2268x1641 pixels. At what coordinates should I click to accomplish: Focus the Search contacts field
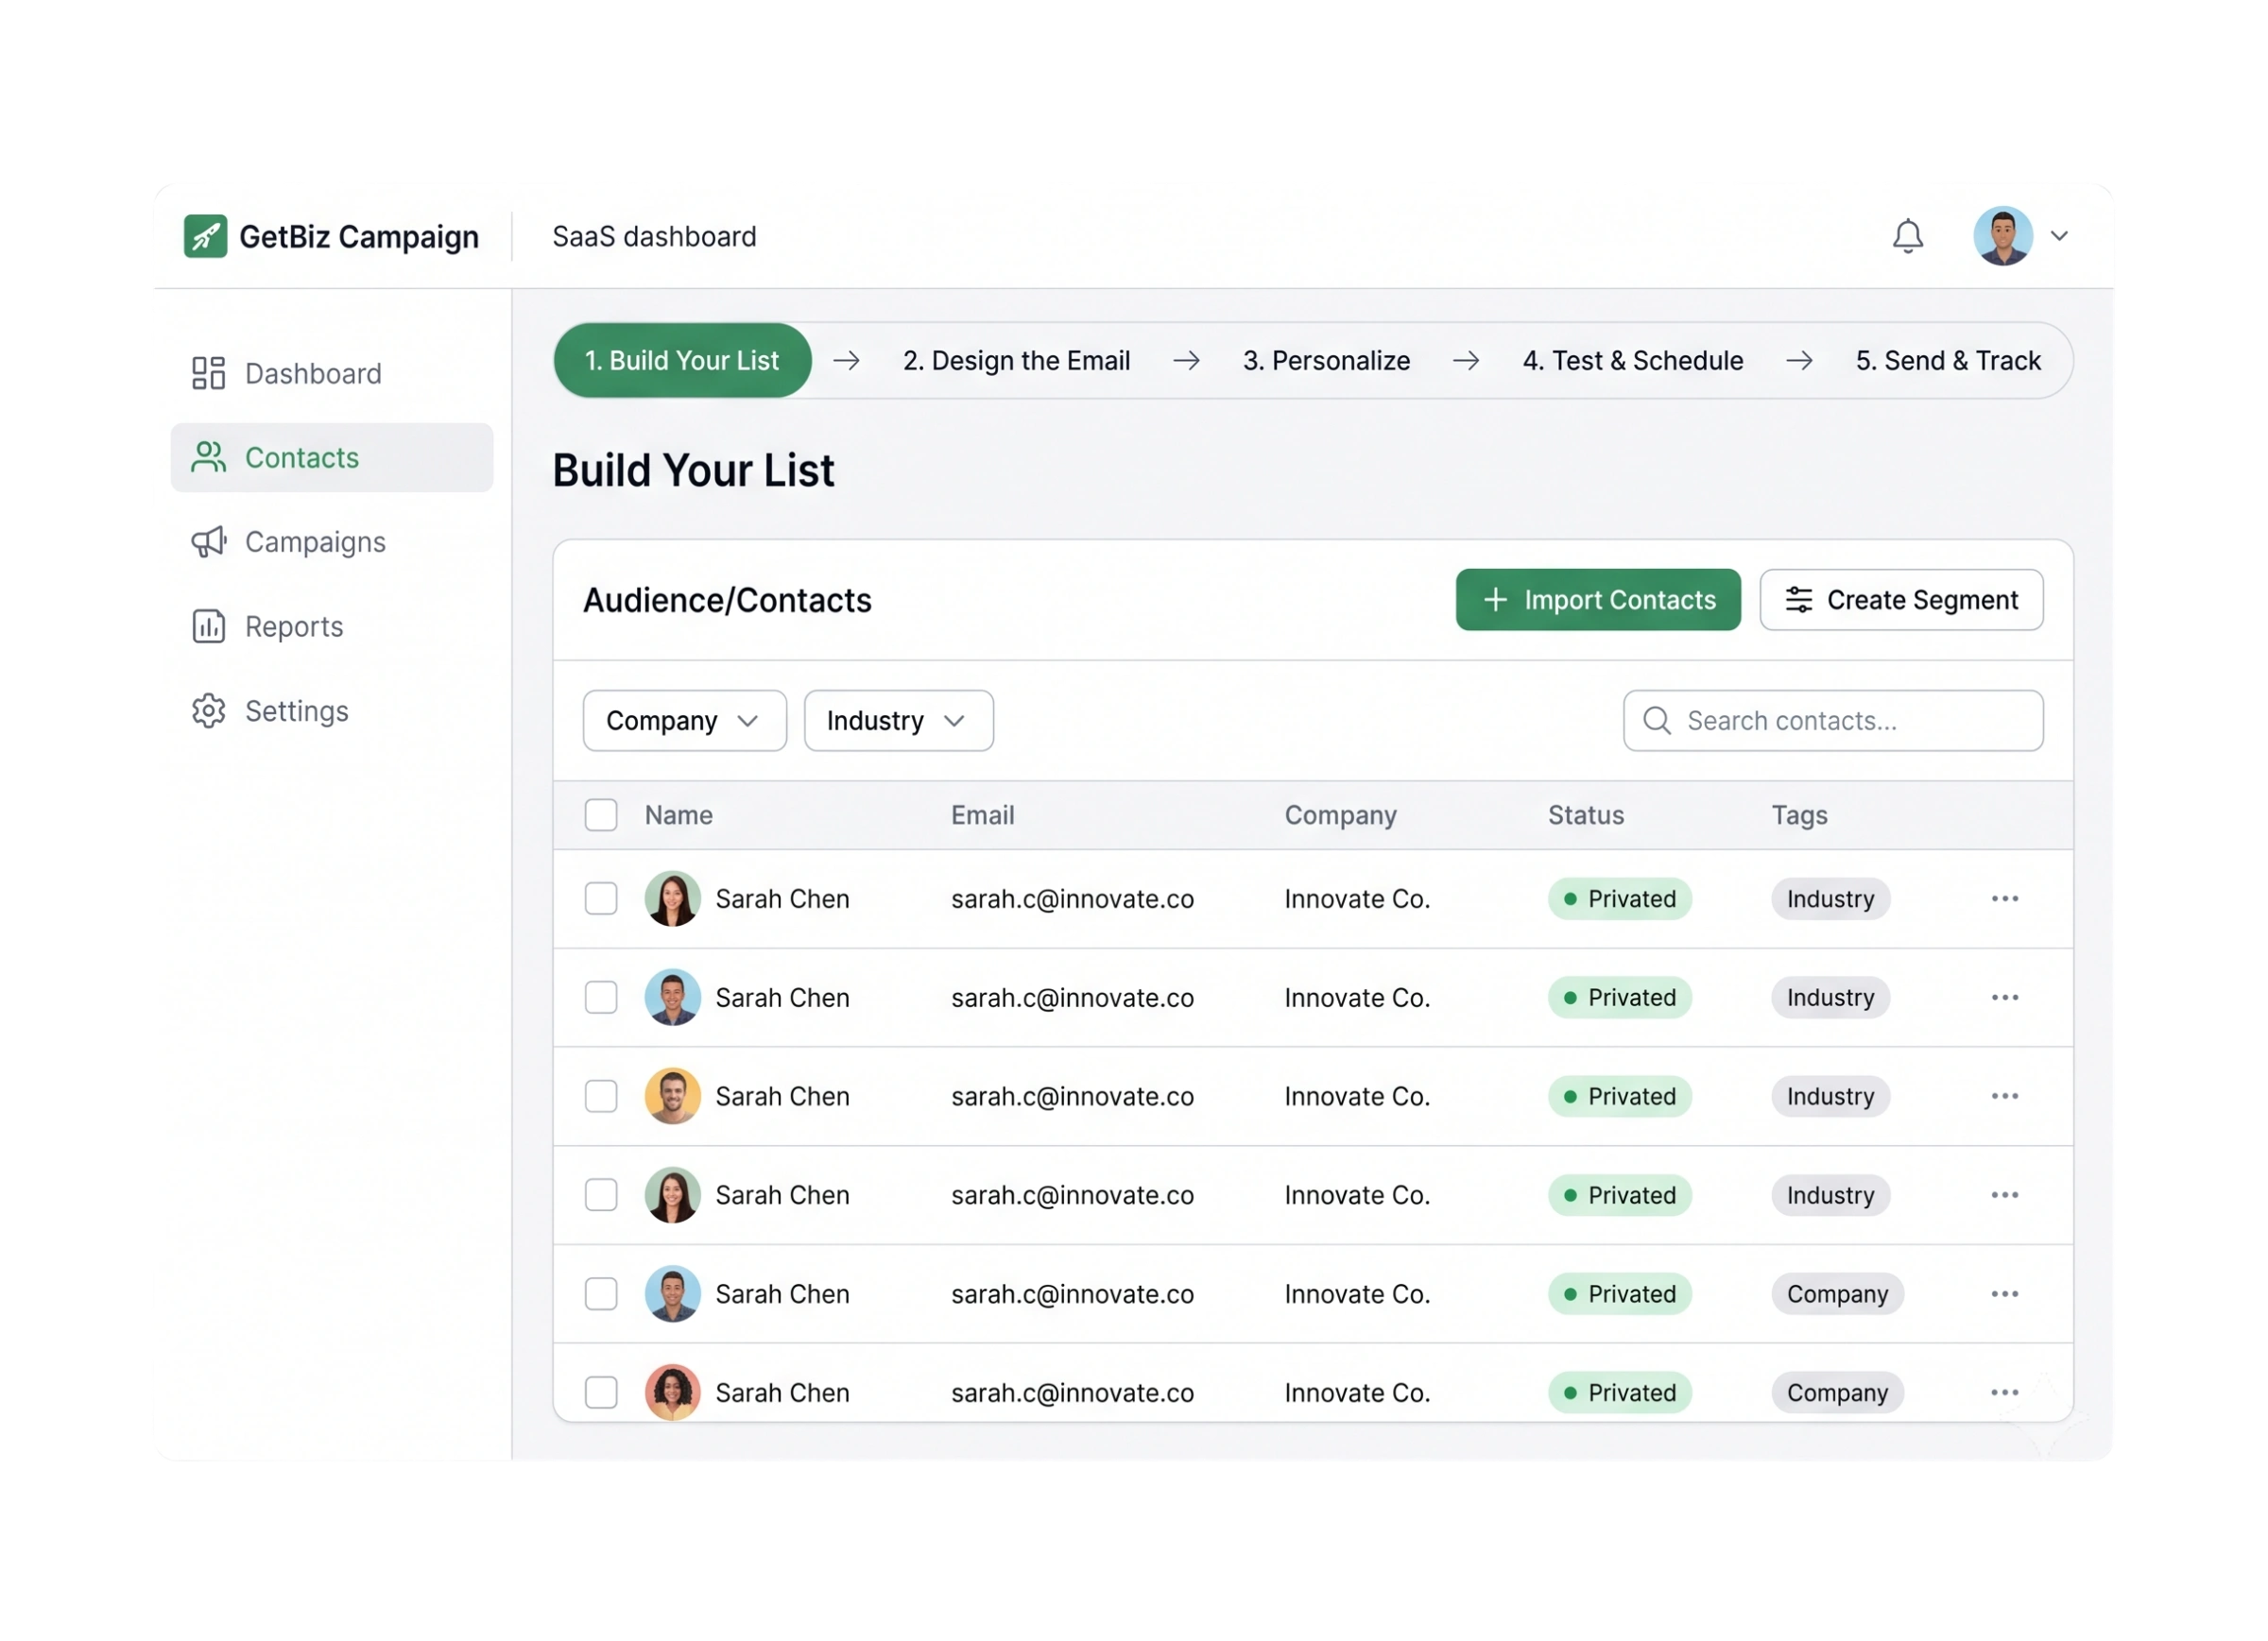pyautogui.click(x=1833, y=721)
